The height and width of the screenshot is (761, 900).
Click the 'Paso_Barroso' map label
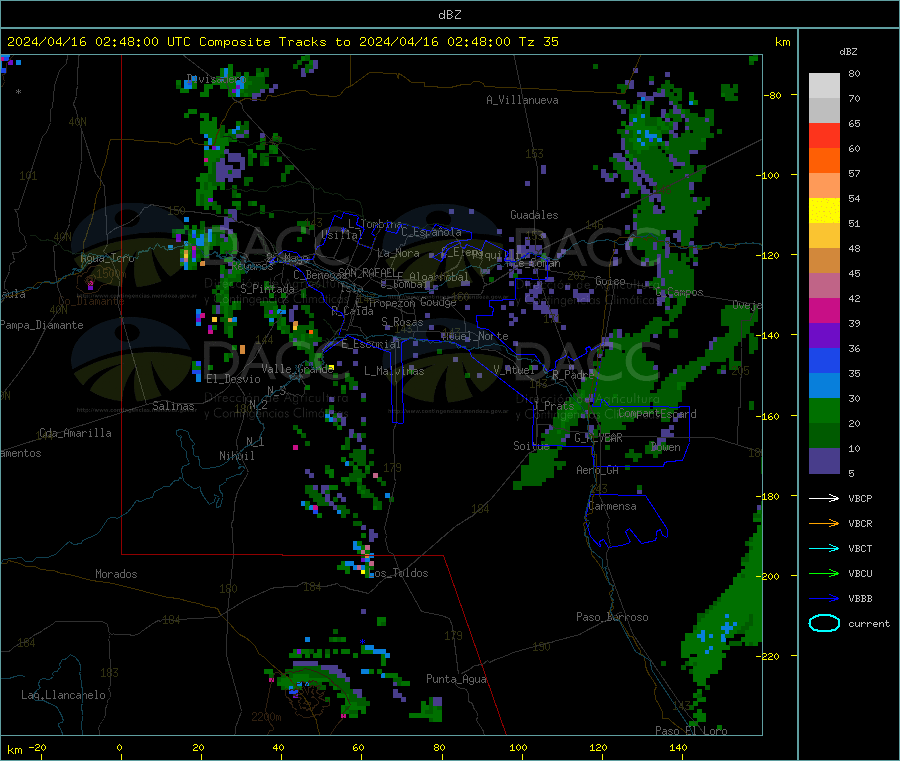click(612, 617)
